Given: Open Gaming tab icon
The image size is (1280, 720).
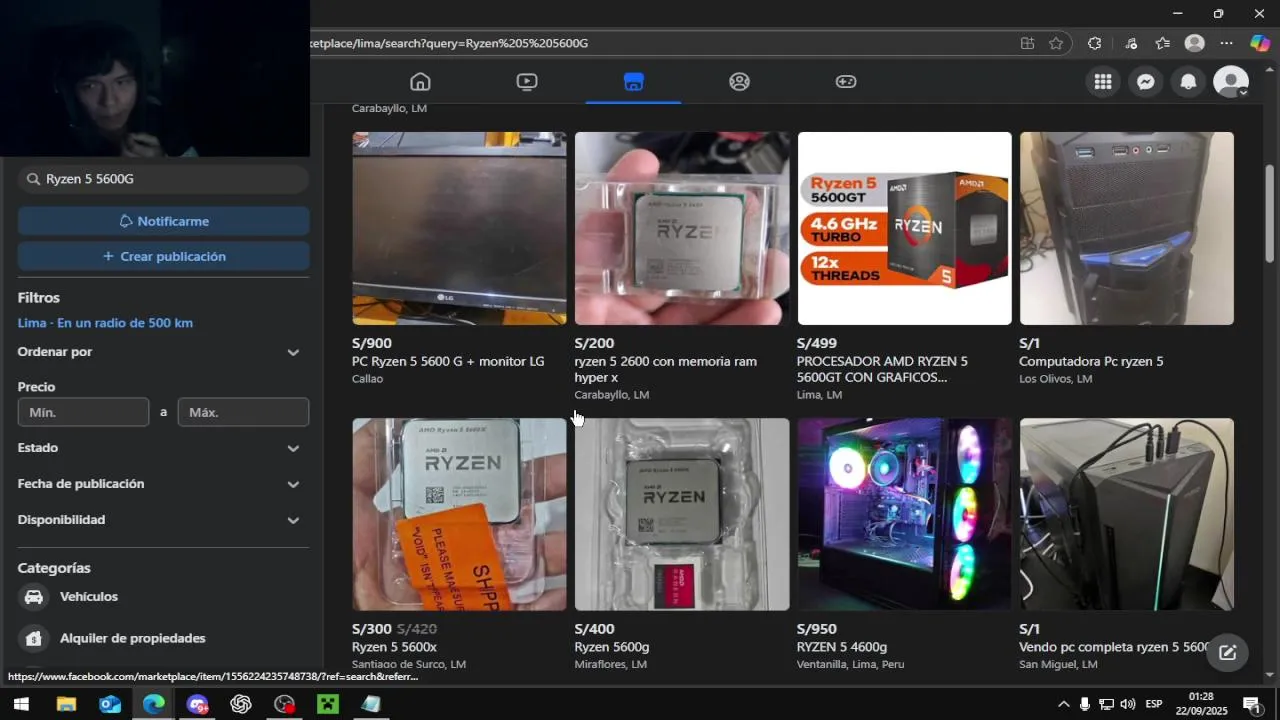Looking at the screenshot, I should pyautogui.click(x=846, y=82).
